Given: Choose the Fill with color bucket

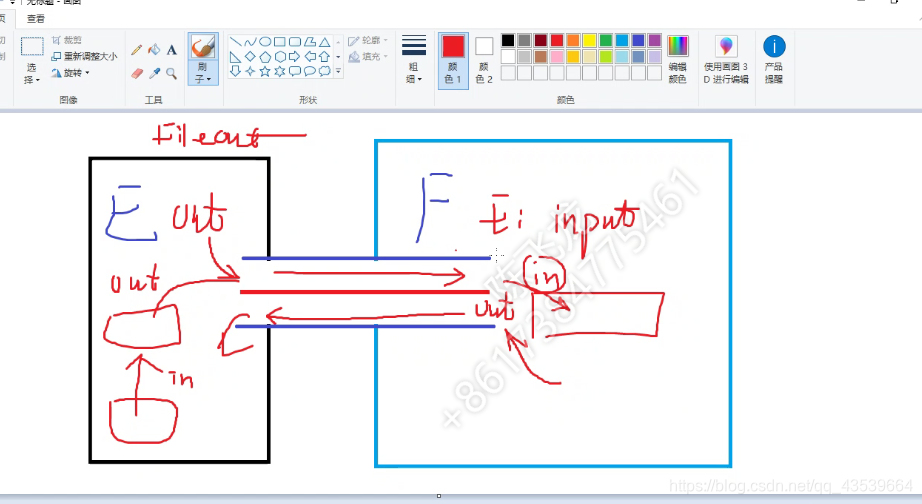Looking at the screenshot, I should 154,50.
